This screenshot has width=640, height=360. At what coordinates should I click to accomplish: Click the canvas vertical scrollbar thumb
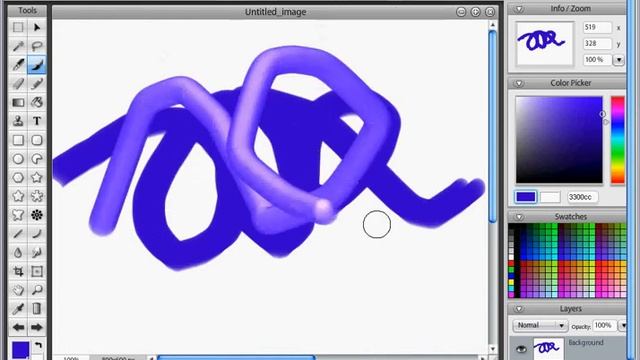pyautogui.click(x=493, y=127)
